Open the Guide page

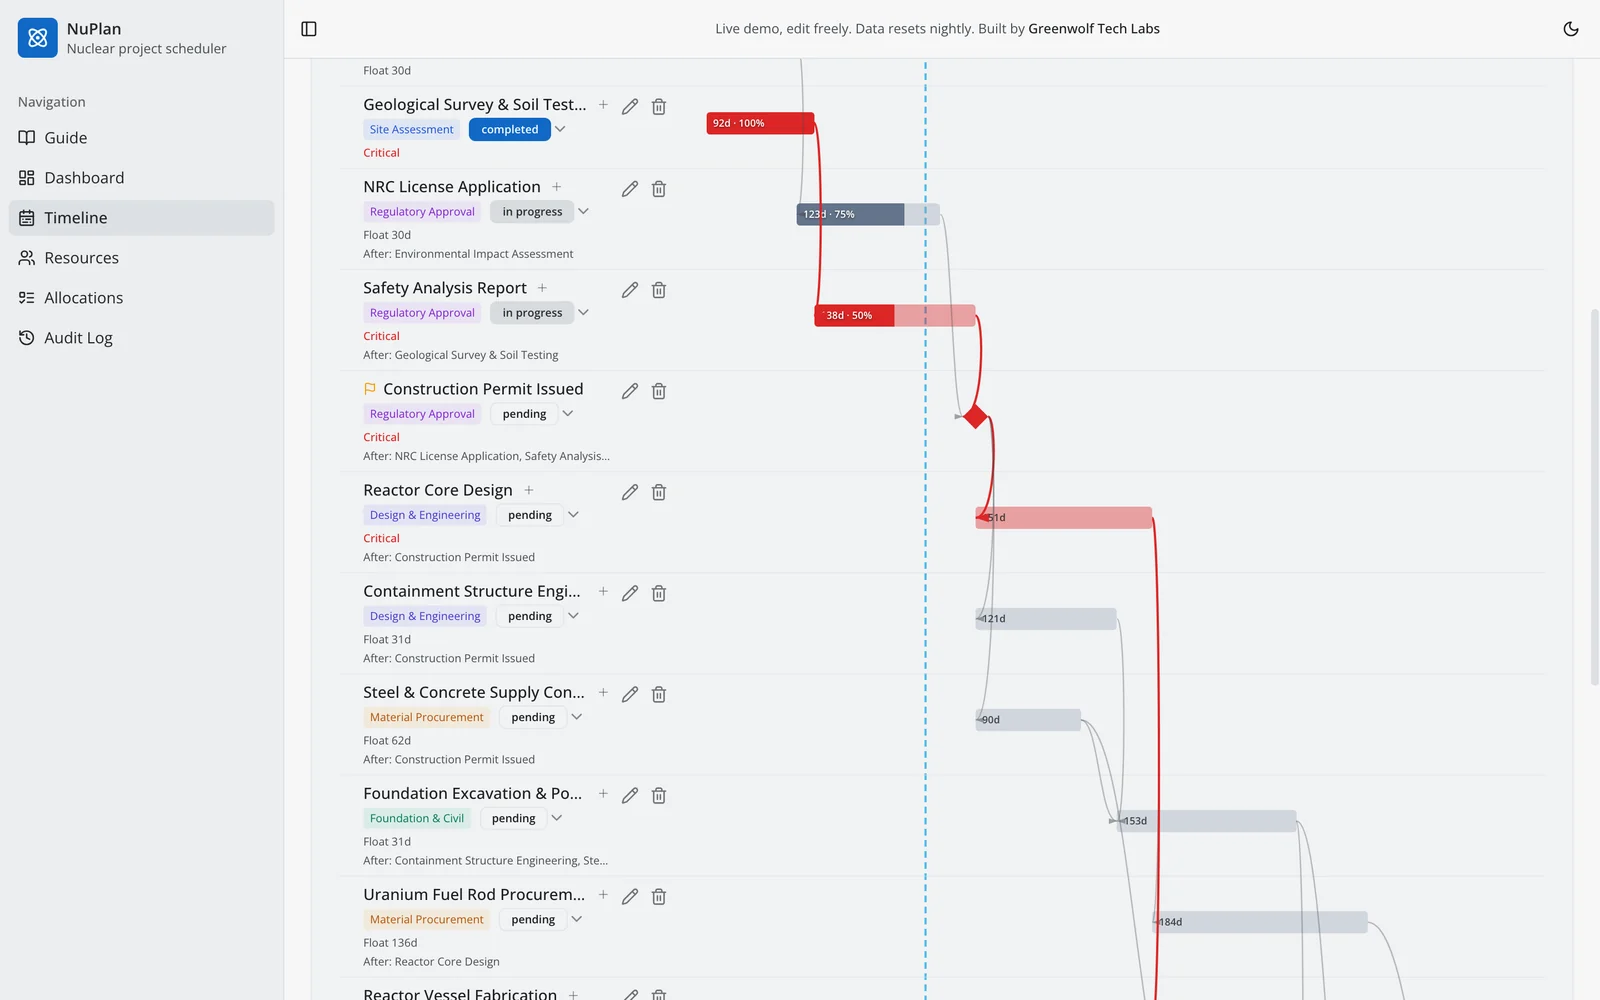pos(142,138)
